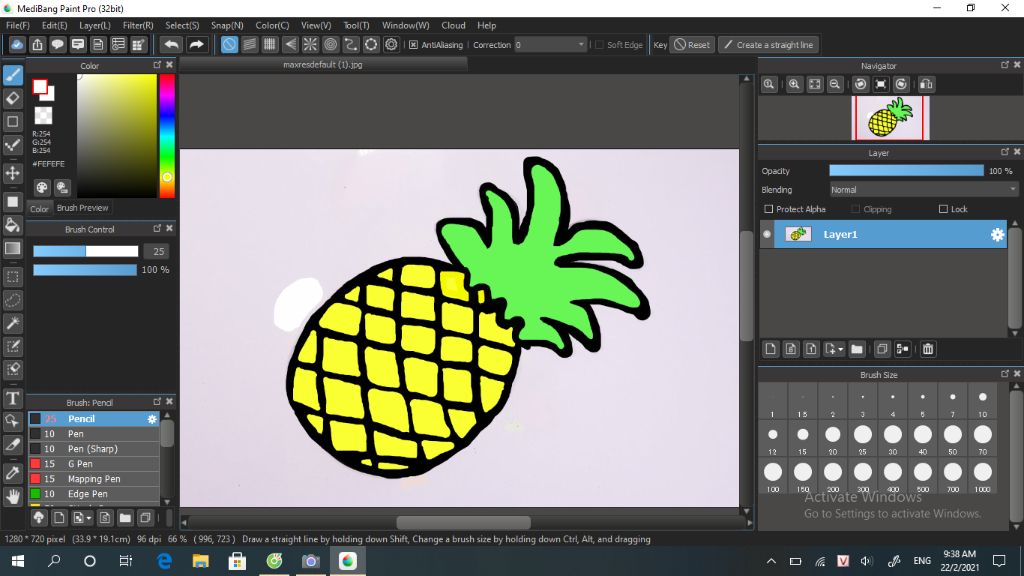Open the Snap menu

coord(227,25)
